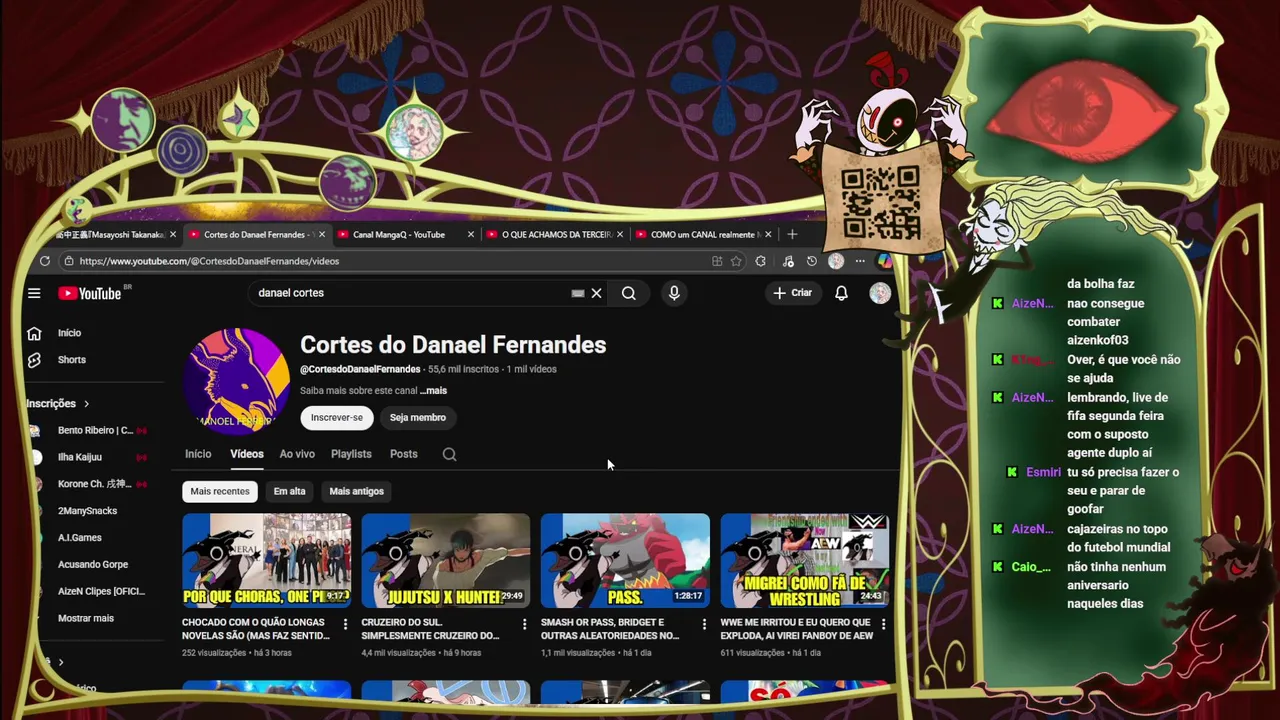Select the Mais recentes filter chip
Image resolution: width=1280 pixels, height=720 pixels.
tap(220, 491)
